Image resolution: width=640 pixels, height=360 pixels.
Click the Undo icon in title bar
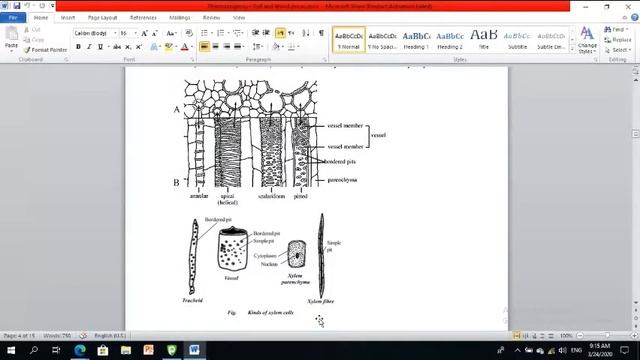tap(27, 6)
